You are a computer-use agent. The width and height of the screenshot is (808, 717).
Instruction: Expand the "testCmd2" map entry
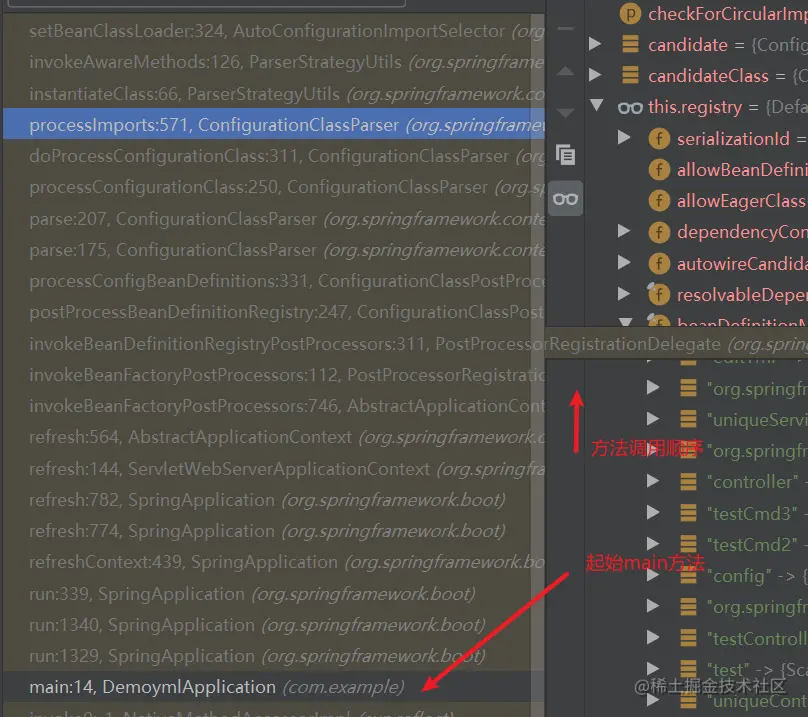[653, 543]
